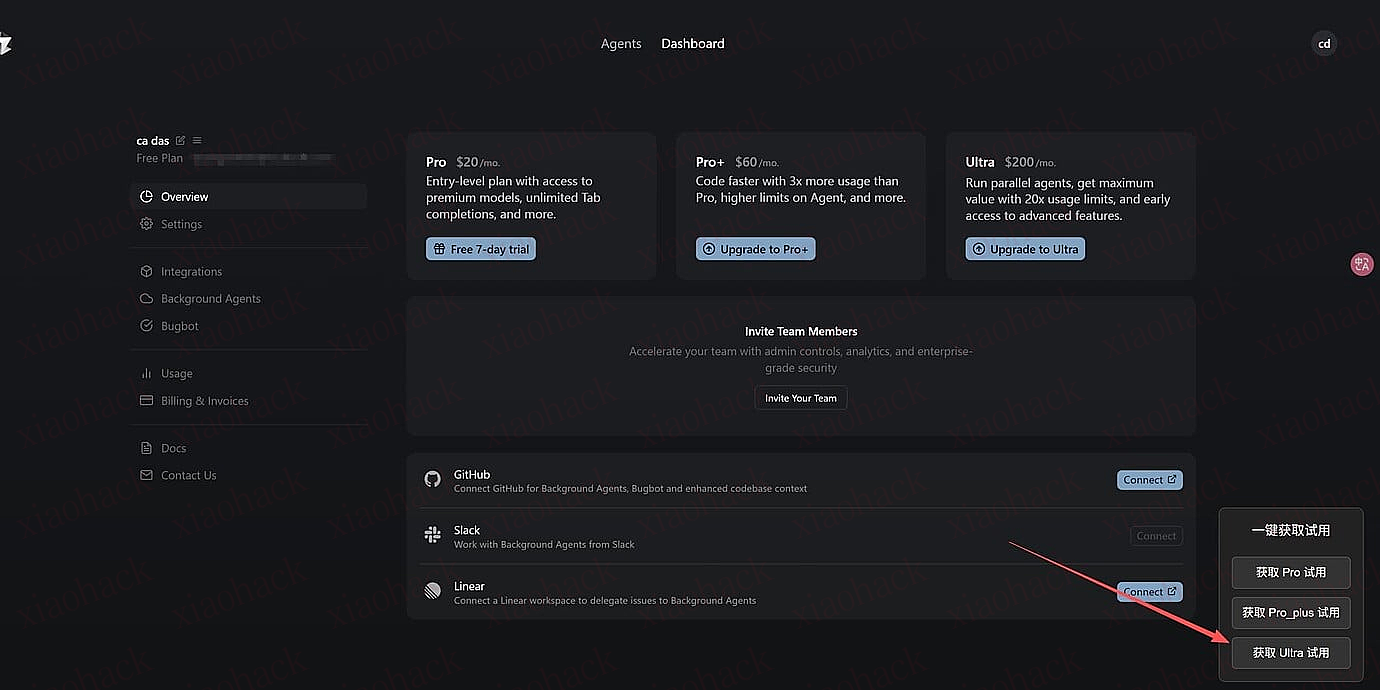The image size is (1380, 690).
Task: Click the Settings gear icon in sidebar
Action: click(x=147, y=224)
